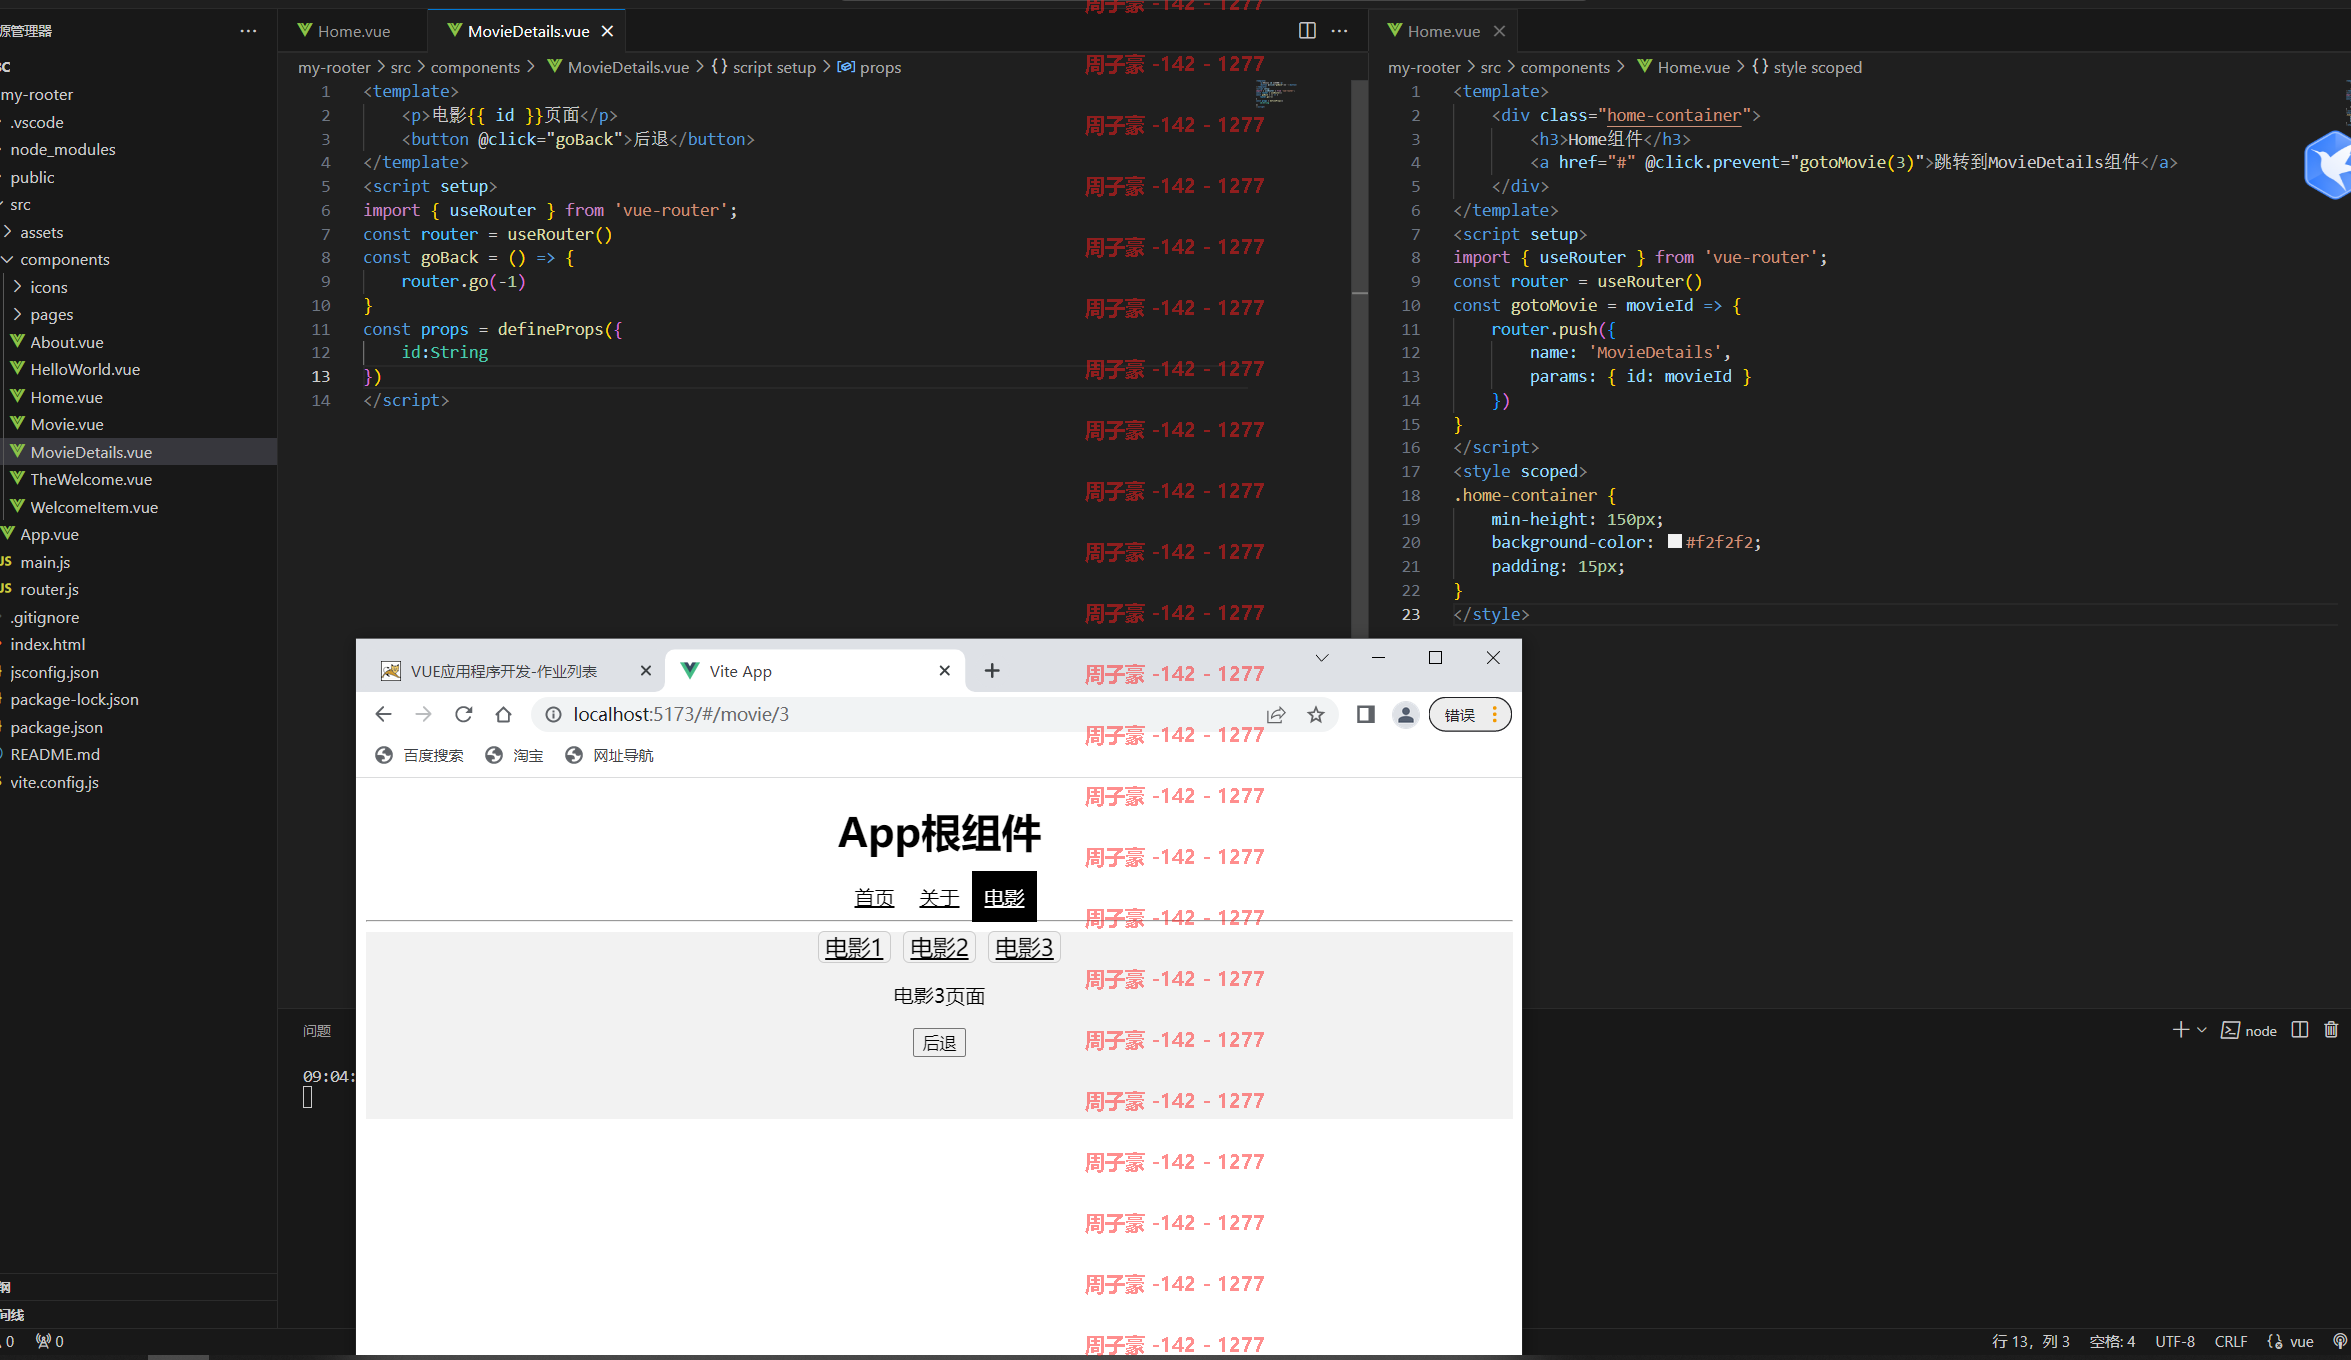Share this page from the address bar
The width and height of the screenshot is (2351, 1360).
1276,714
